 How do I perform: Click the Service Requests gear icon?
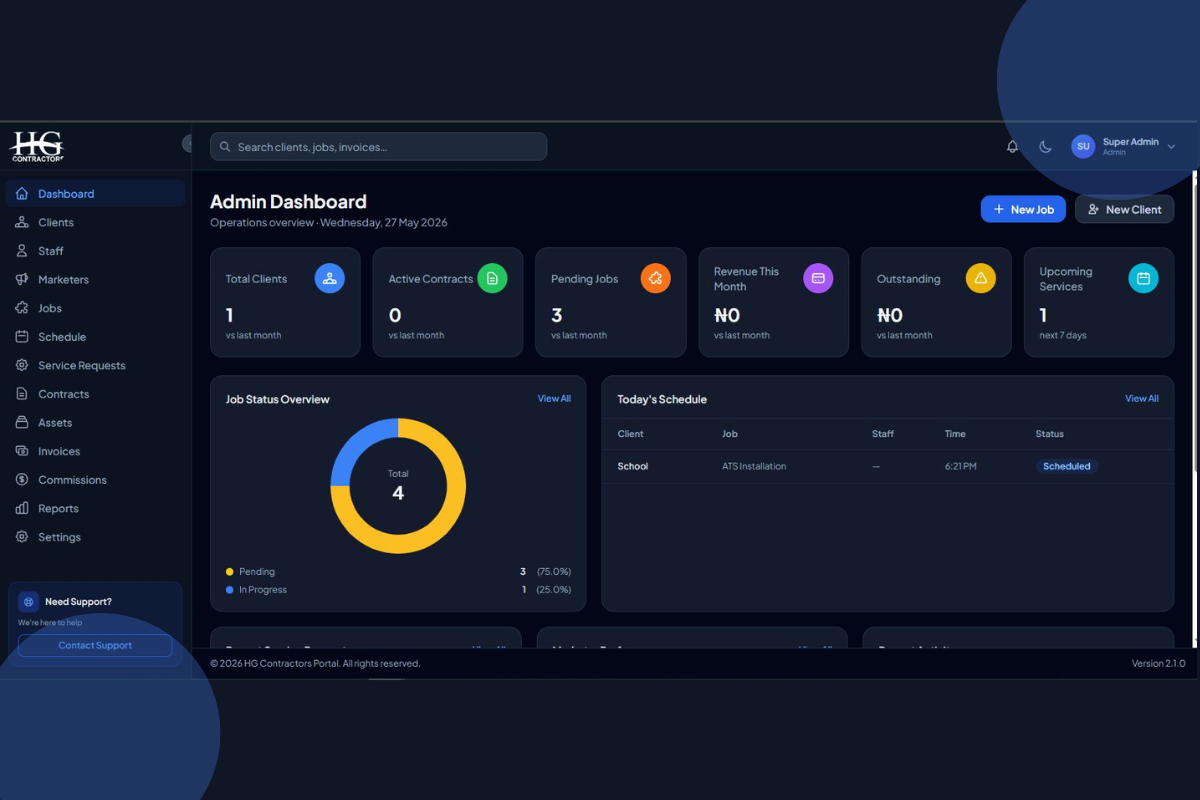pyautogui.click(x=22, y=365)
